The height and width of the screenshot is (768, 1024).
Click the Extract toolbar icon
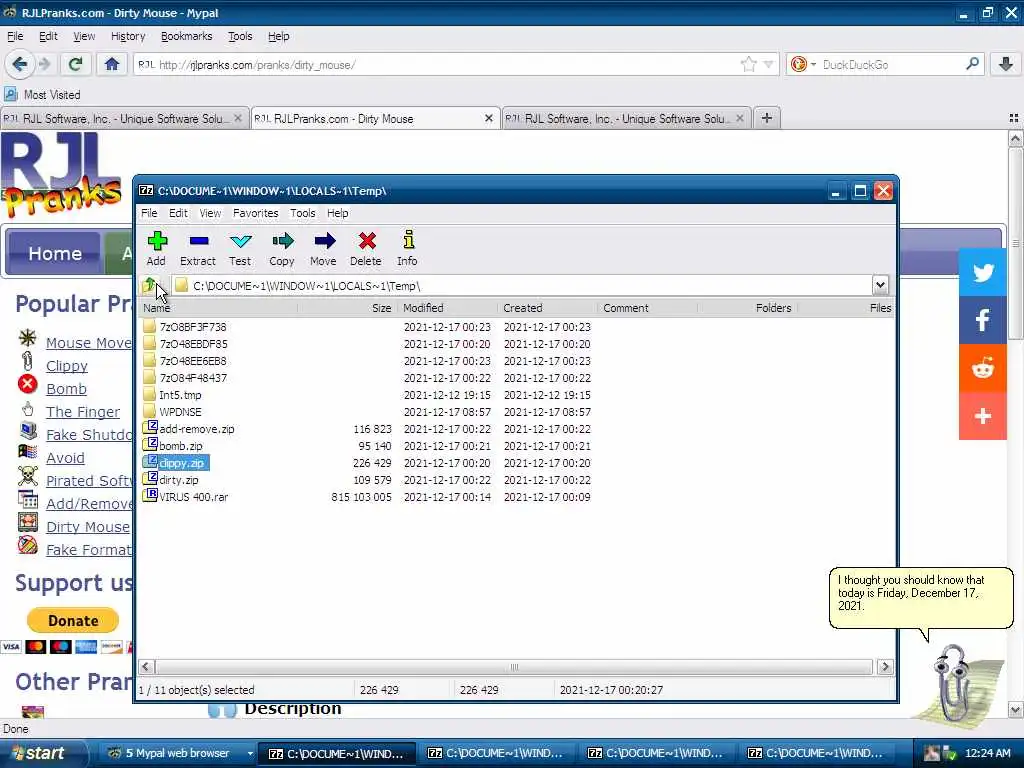(198, 248)
